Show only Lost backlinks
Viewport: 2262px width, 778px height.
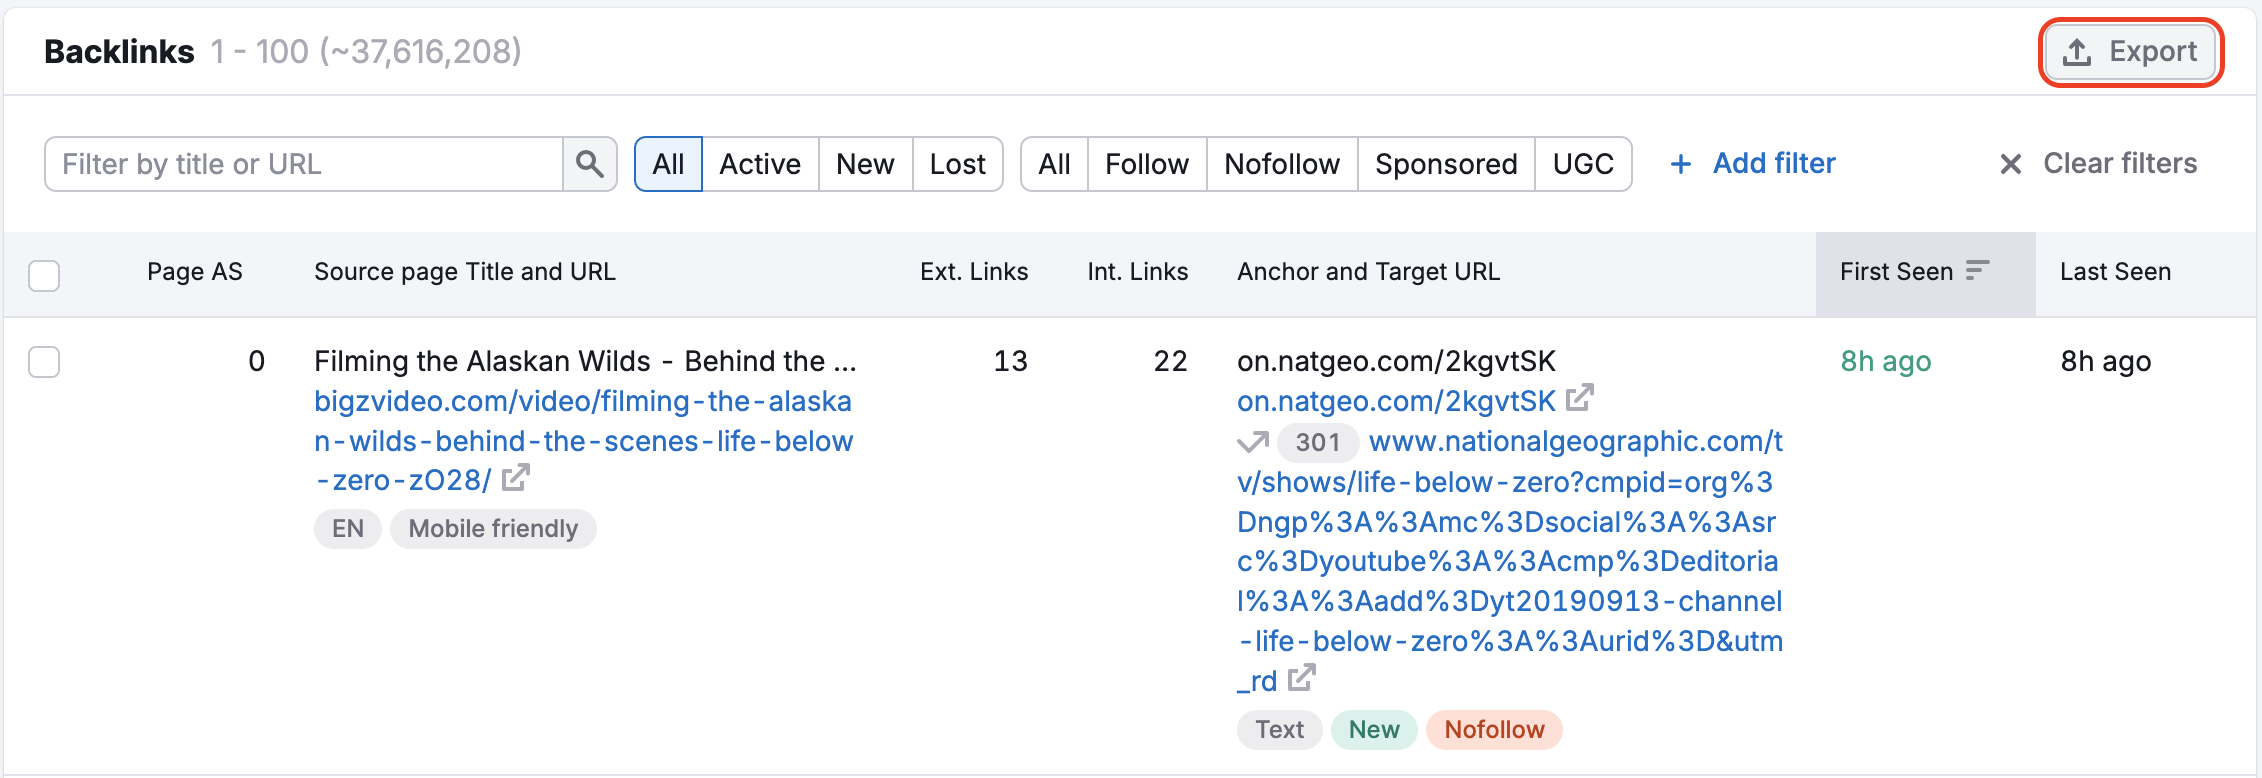pos(957,164)
